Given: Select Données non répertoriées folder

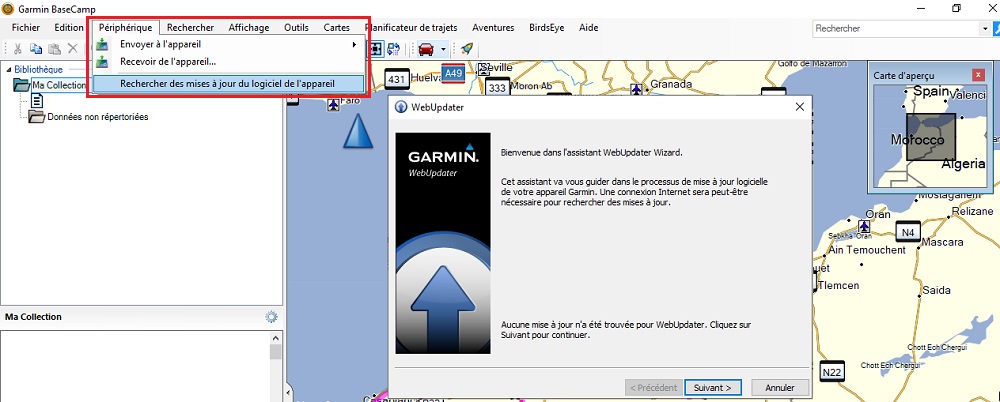Looking at the screenshot, I should [98, 117].
